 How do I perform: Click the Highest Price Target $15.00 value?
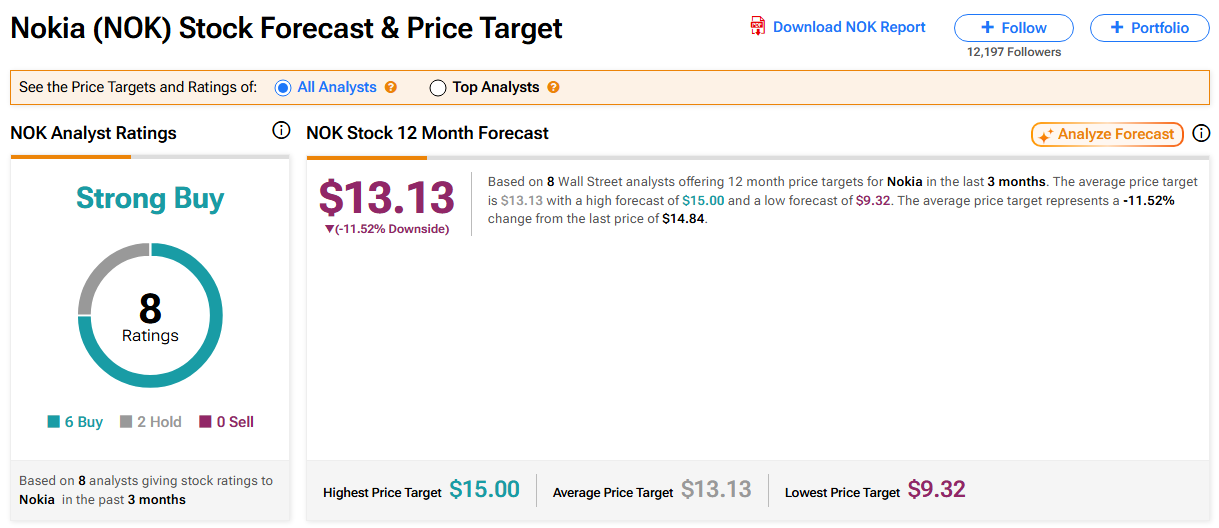coord(484,489)
